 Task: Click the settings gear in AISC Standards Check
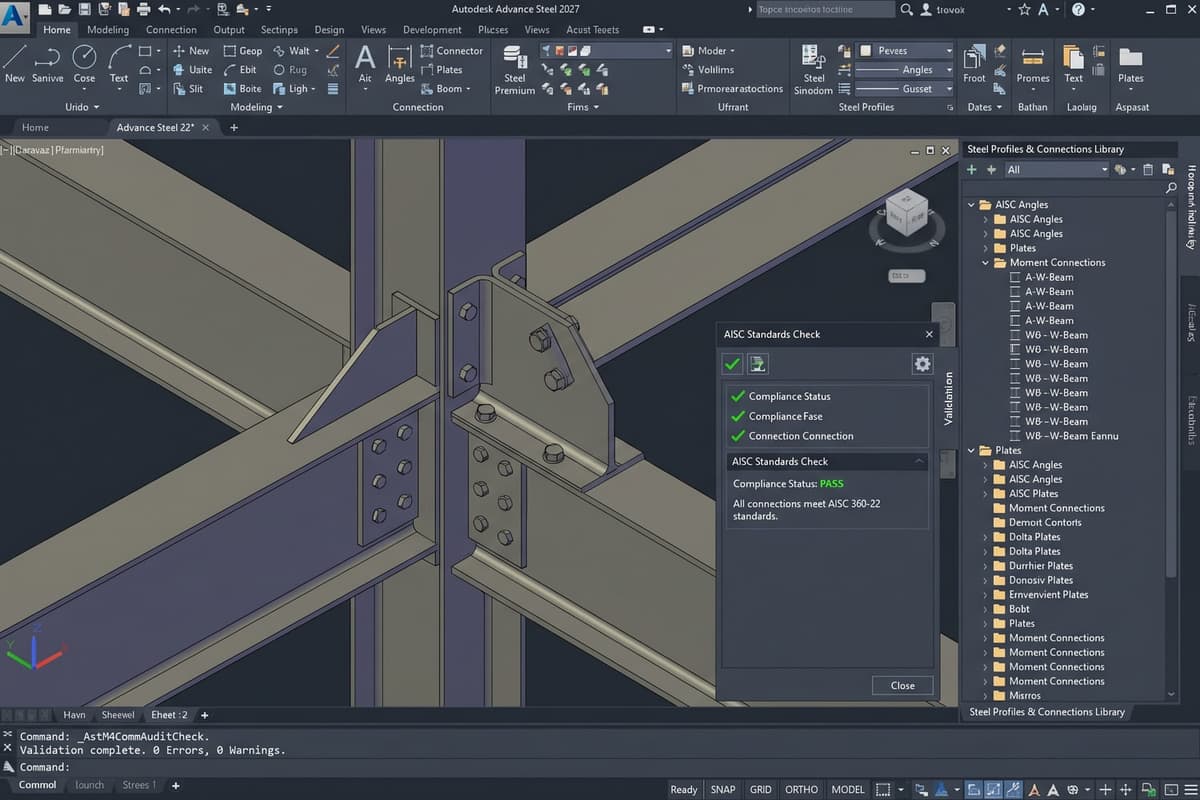[922, 364]
